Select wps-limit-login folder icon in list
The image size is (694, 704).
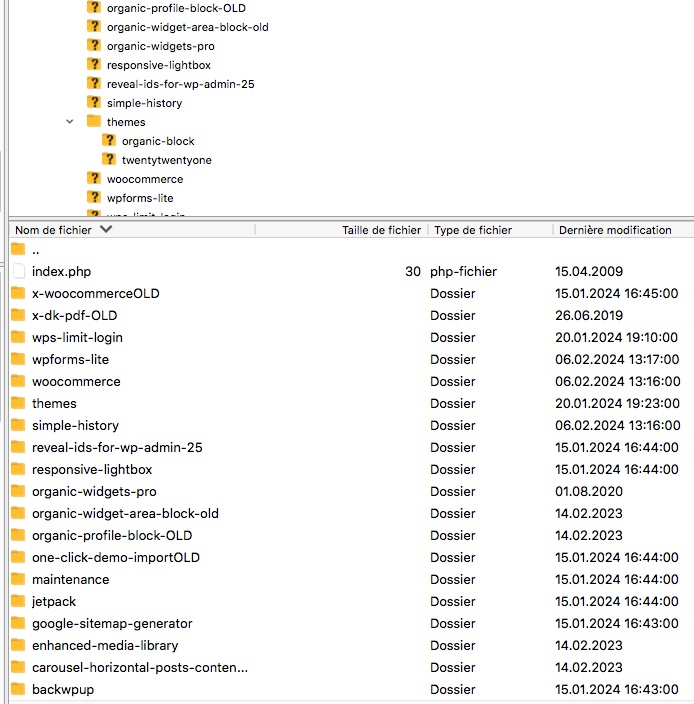click(x=18, y=337)
